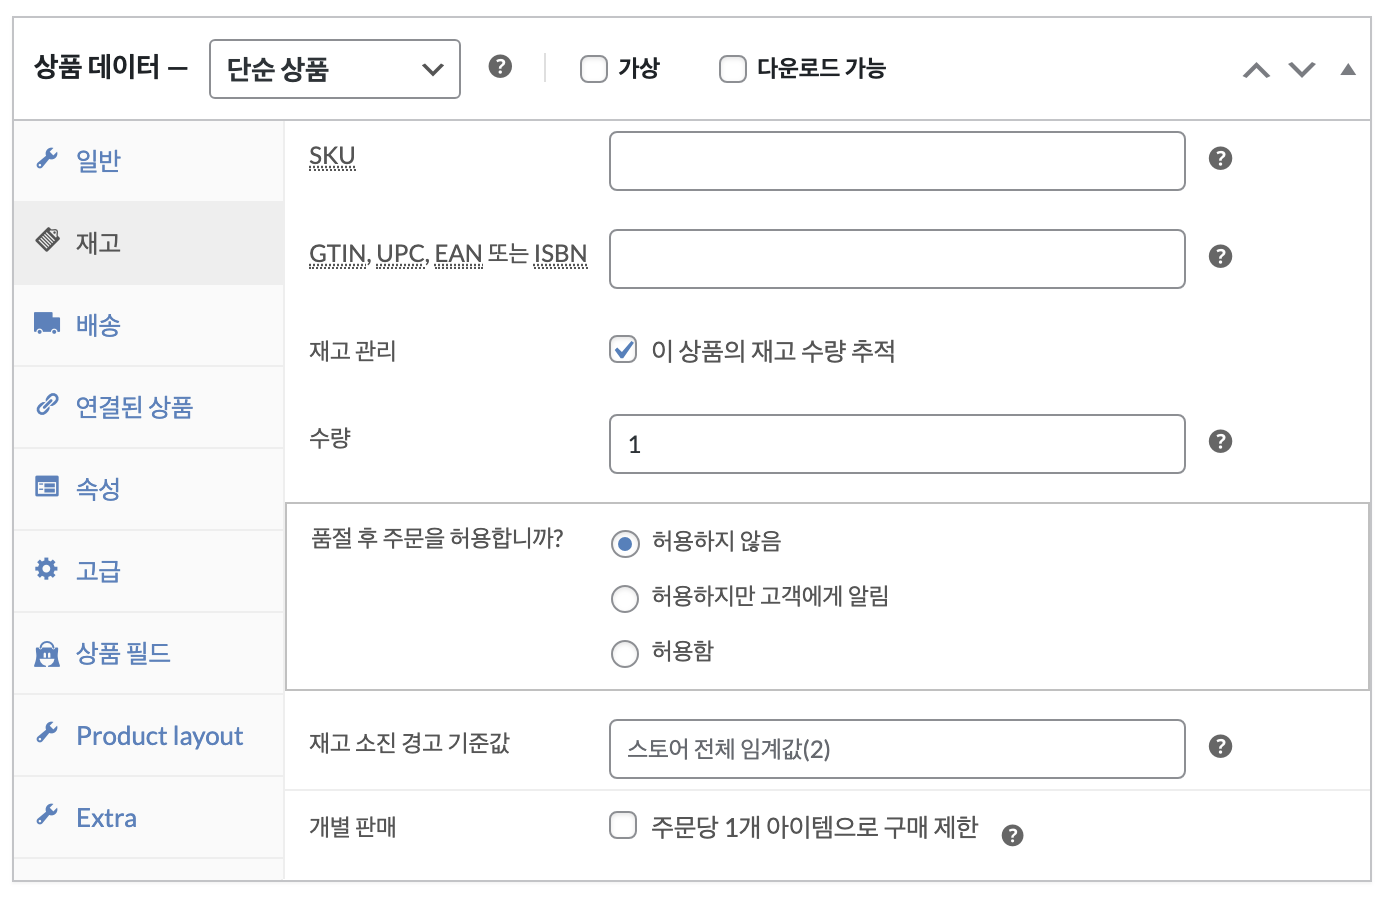Viewport: 1386px width, 898px height.
Task: Click help icon next to GTIN, UPC, EAN field
Action: click(x=1220, y=256)
